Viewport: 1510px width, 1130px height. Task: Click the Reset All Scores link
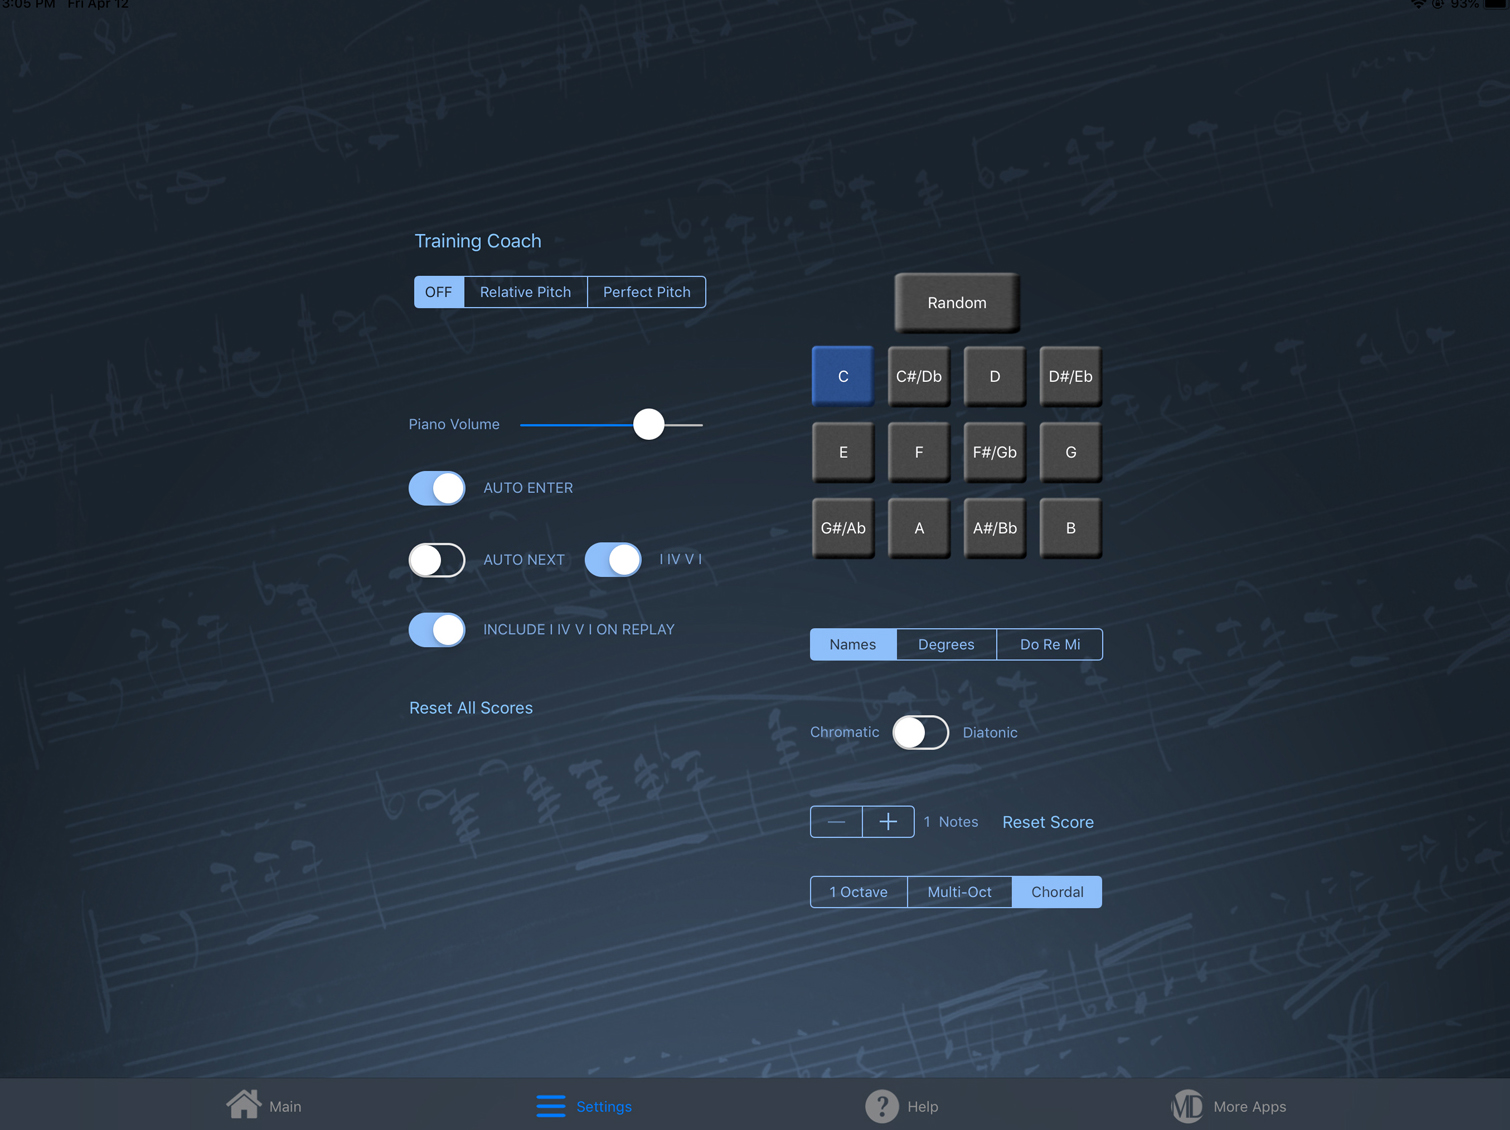(x=471, y=708)
